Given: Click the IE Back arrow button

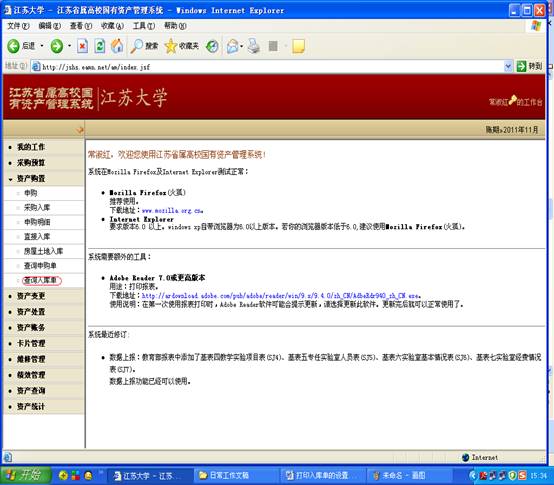Looking at the screenshot, I should [x=14, y=46].
